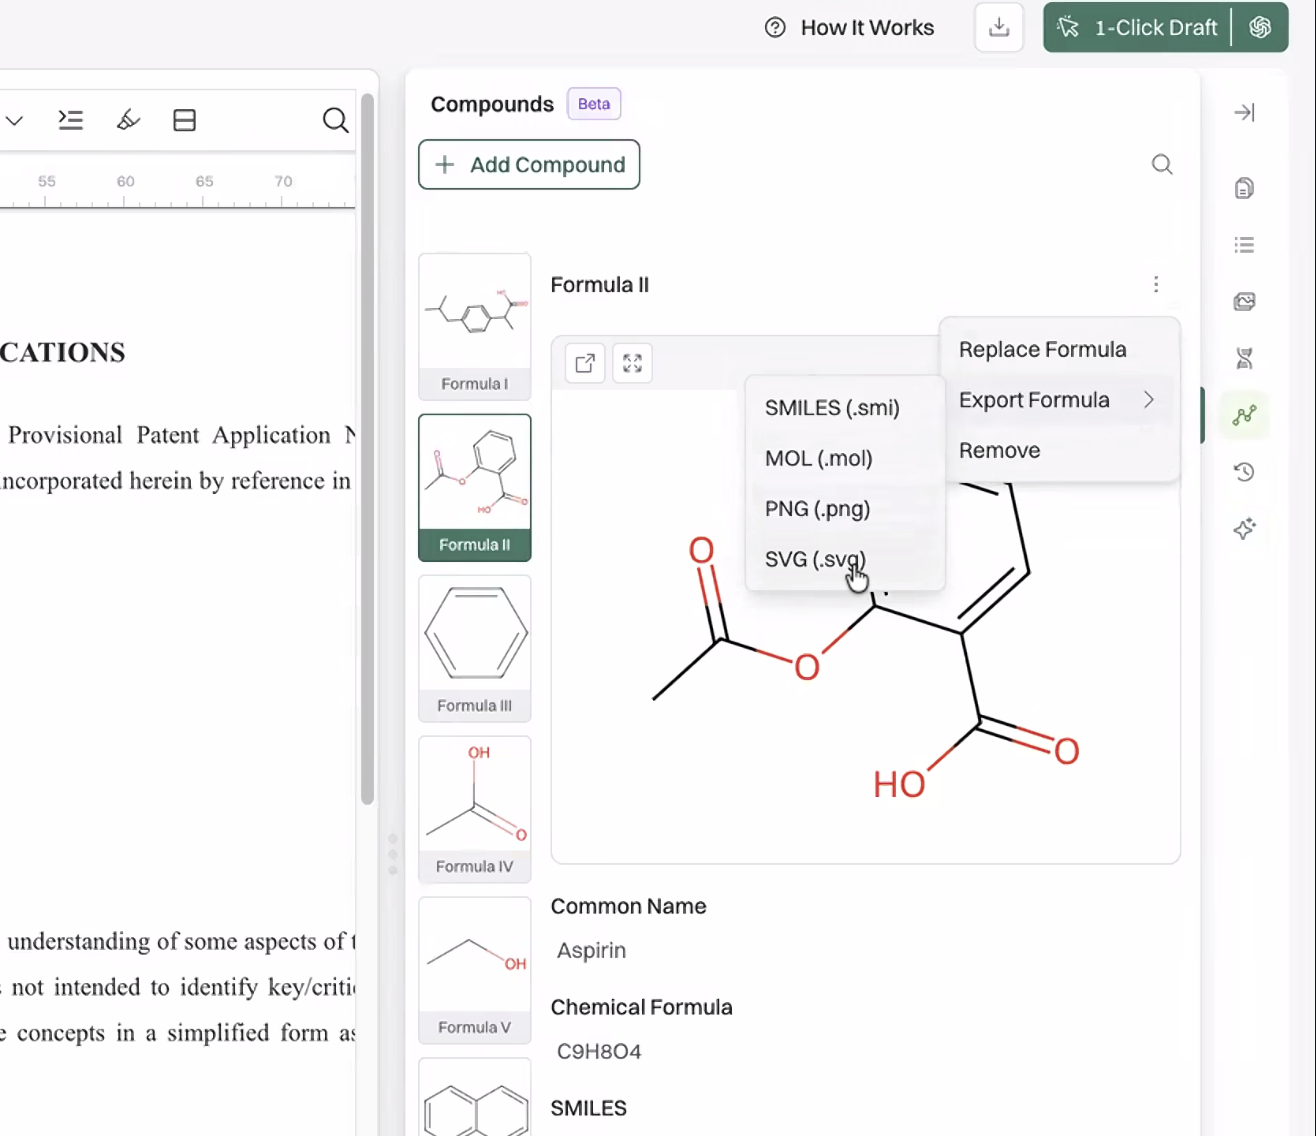This screenshot has height=1136, width=1316.
Task: Open the toolbar dropdown chevron
Action: tap(14, 120)
